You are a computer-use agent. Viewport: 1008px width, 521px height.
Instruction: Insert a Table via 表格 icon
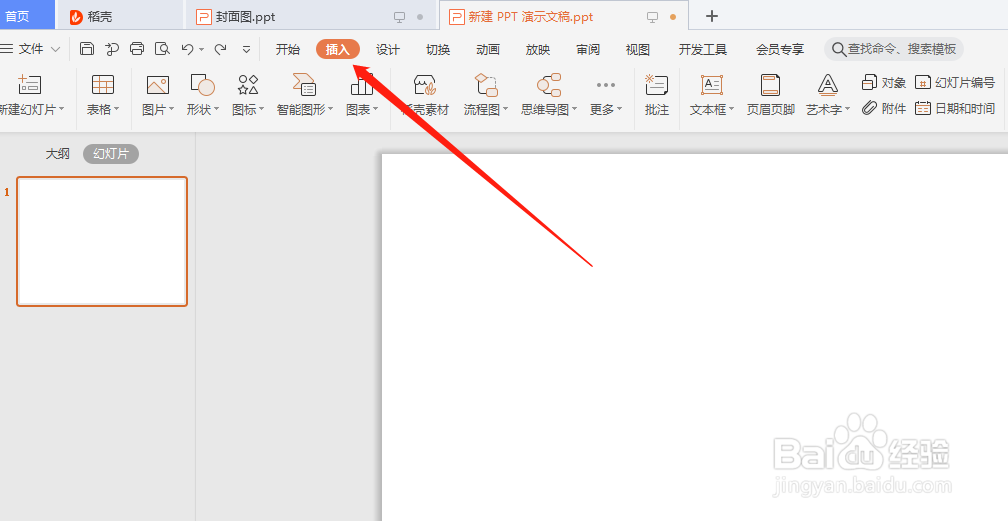coord(103,84)
